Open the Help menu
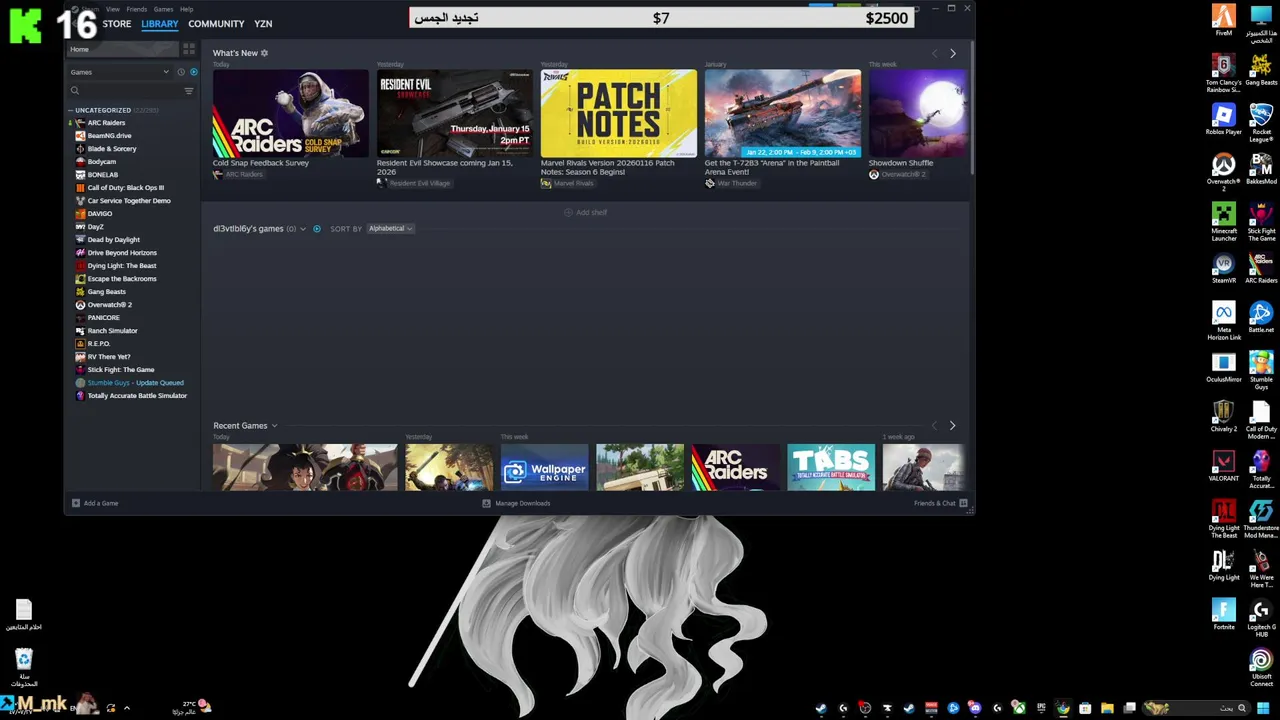1280x720 pixels. (x=186, y=9)
